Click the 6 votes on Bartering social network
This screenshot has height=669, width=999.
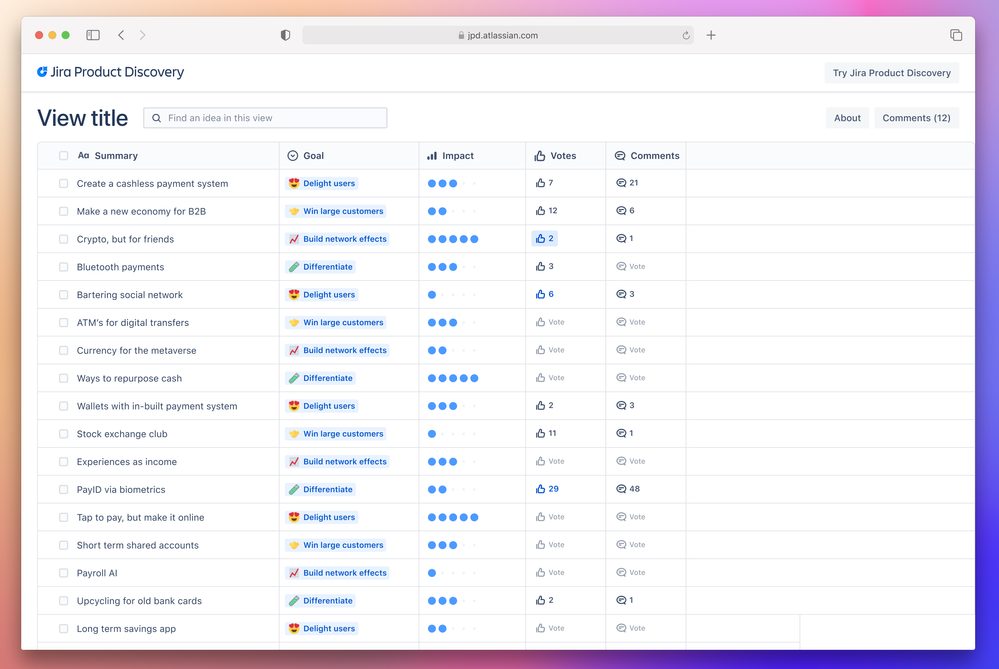pyautogui.click(x=545, y=294)
